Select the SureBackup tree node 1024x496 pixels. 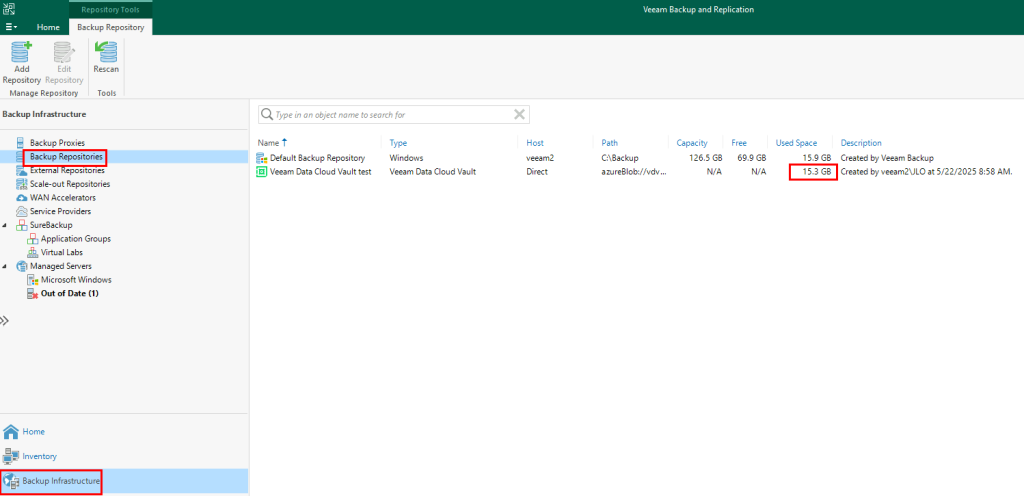(51, 225)
